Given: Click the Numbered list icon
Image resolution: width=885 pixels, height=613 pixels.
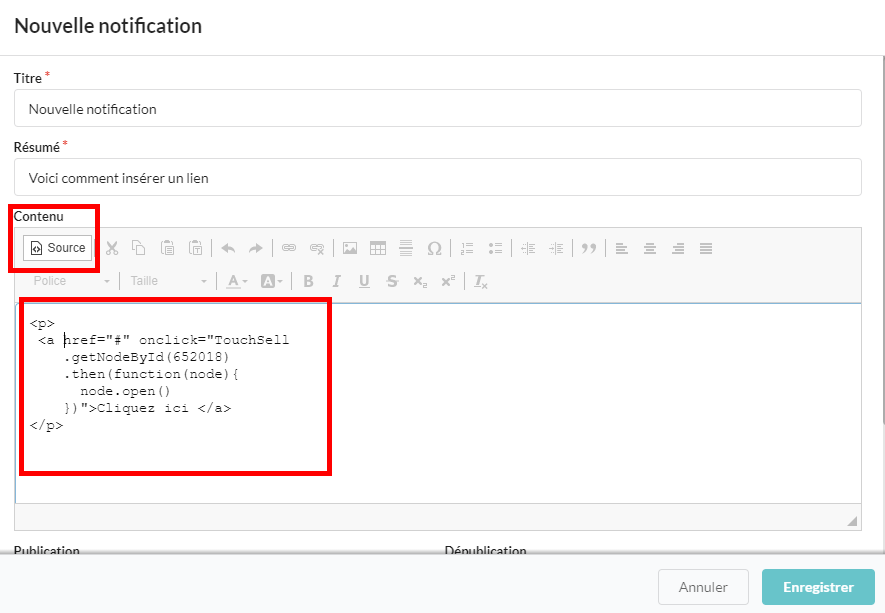Looking at the screenshot, I should pyautogui.click(x=467, y=248).
